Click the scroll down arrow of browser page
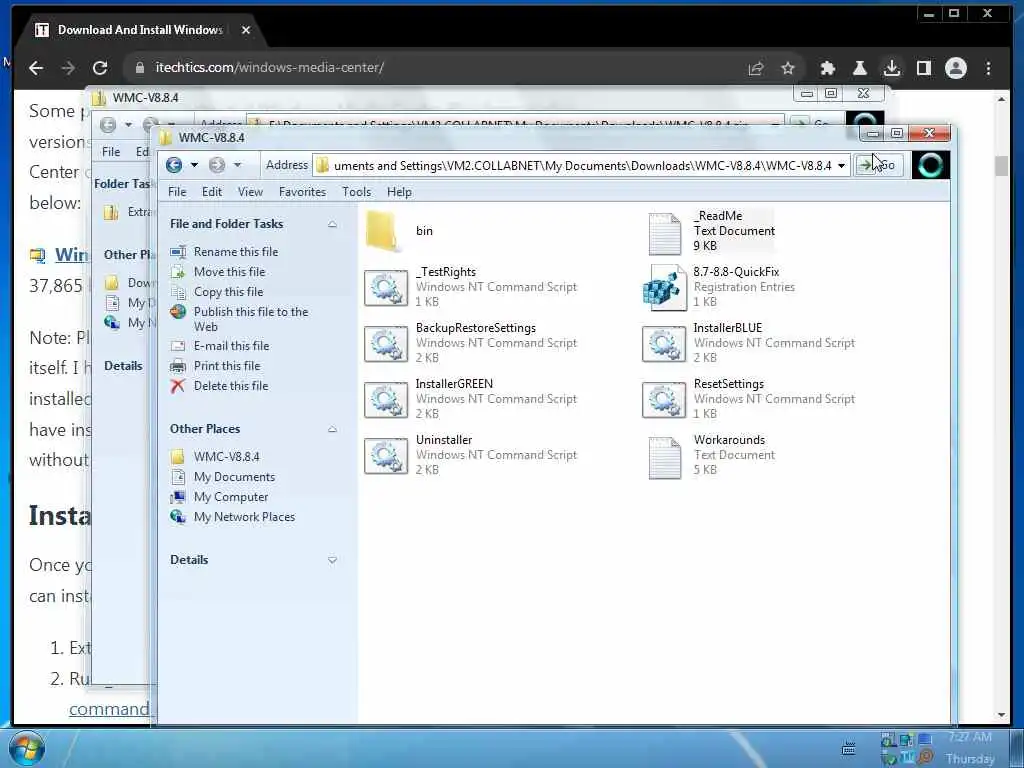Screen dimensions: 1024x768 1001,715
